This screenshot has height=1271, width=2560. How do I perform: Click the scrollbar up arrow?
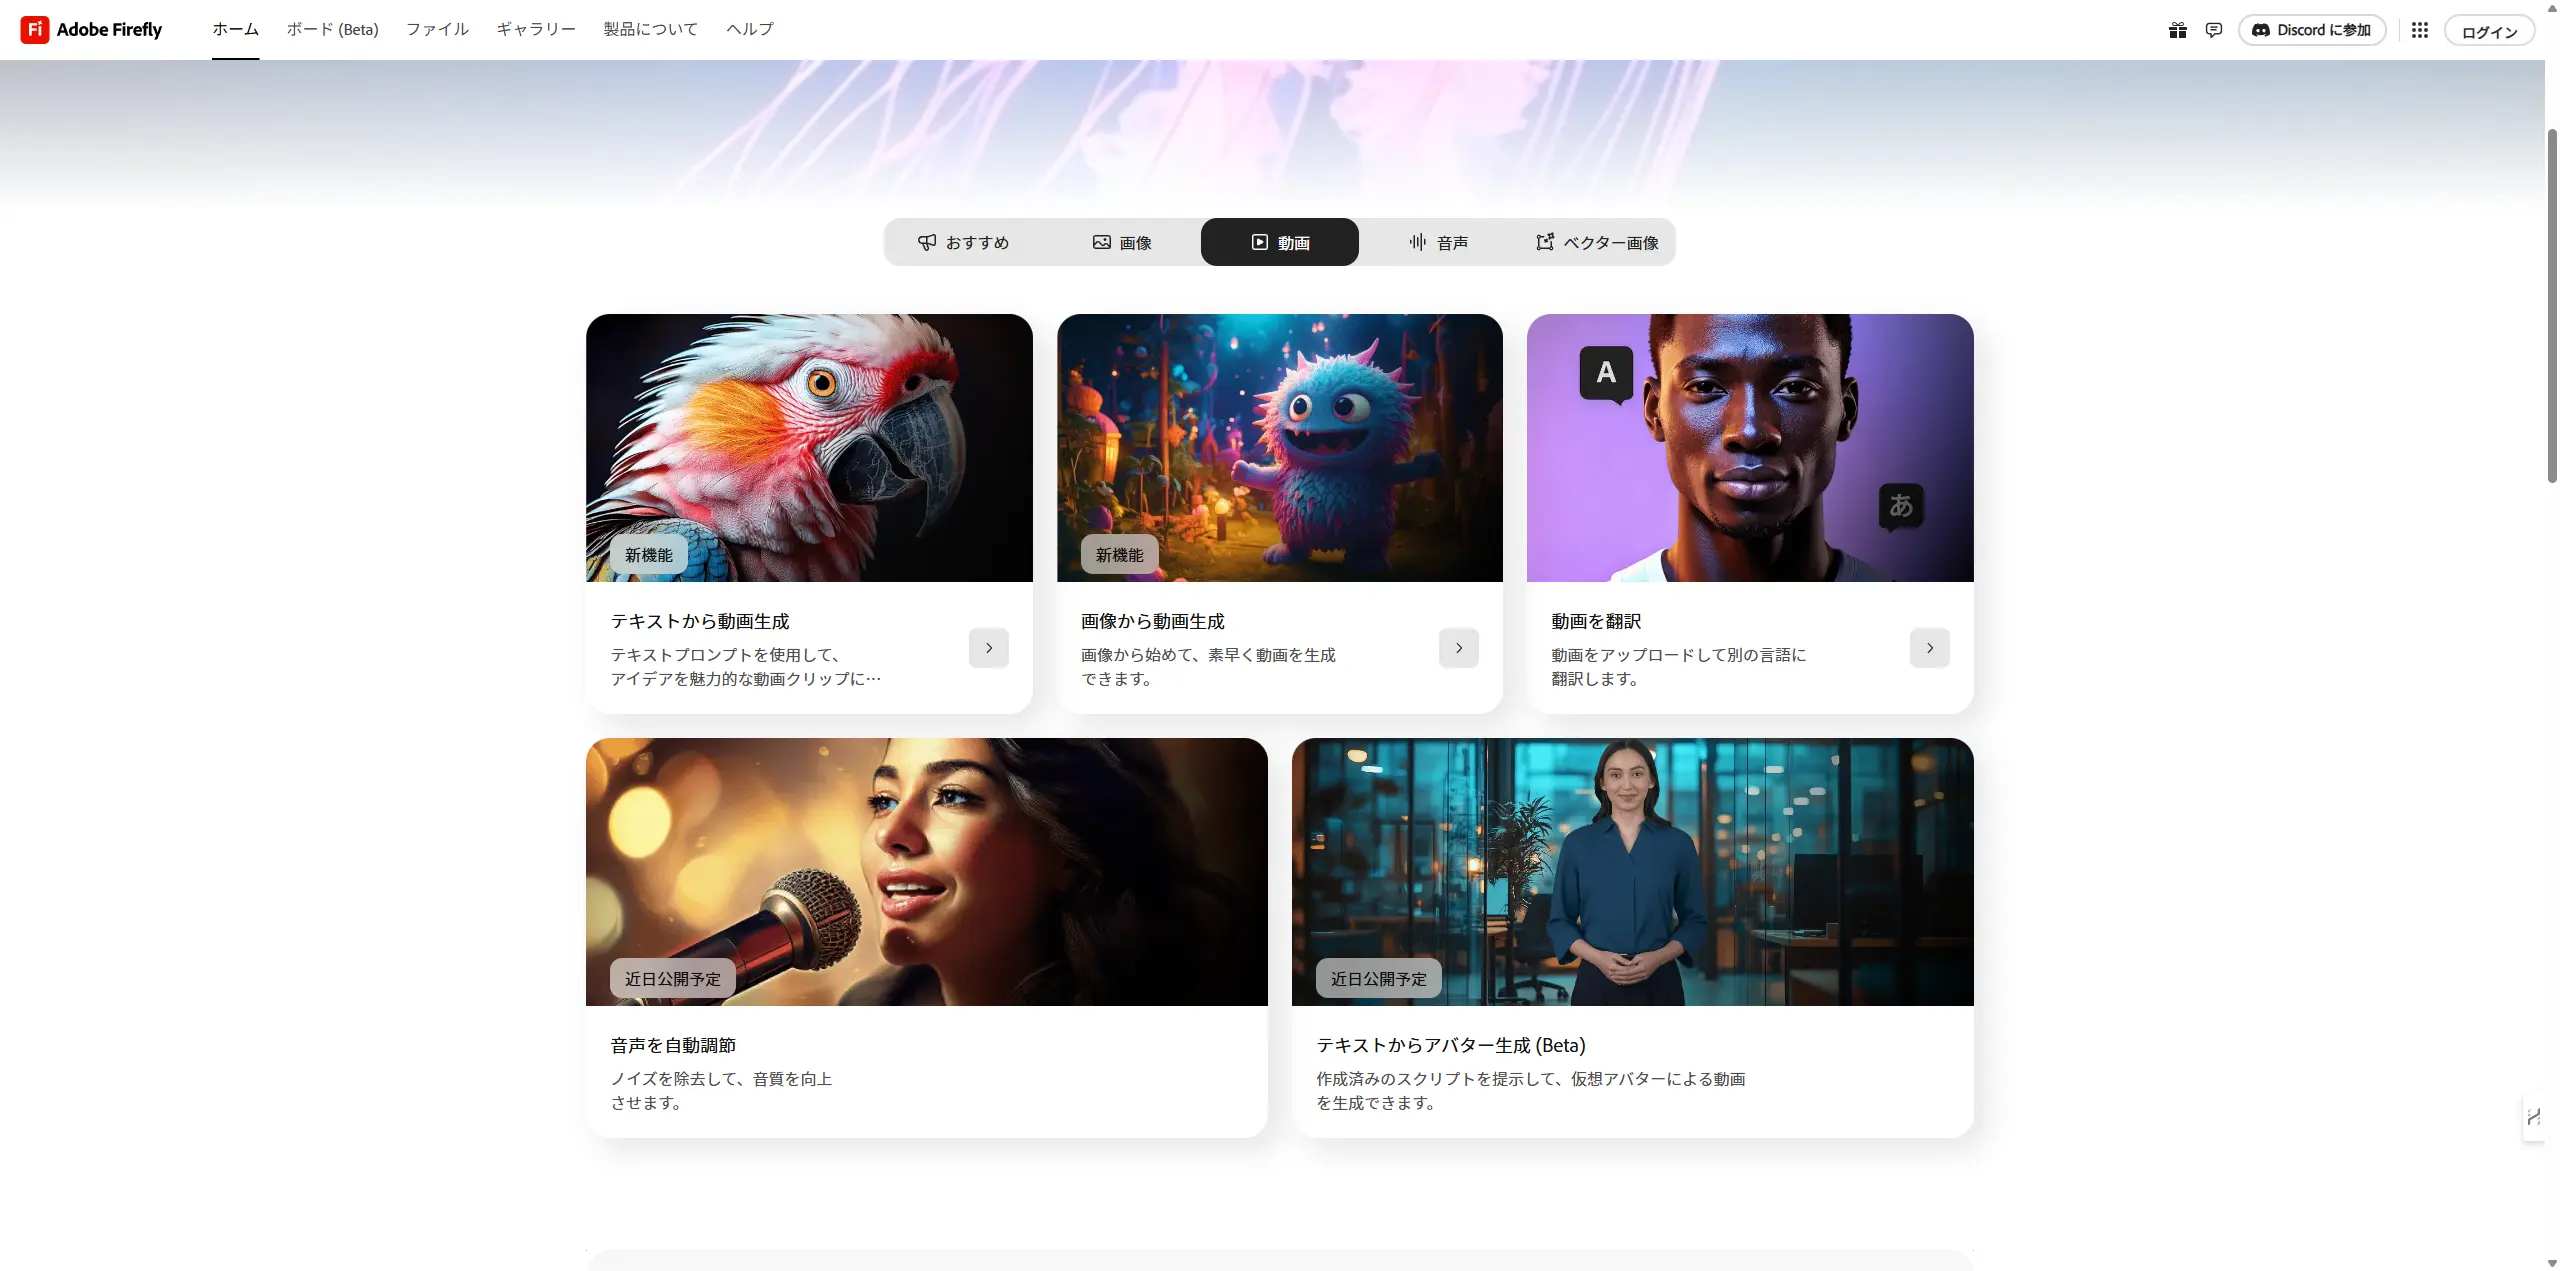point(2551,8)
